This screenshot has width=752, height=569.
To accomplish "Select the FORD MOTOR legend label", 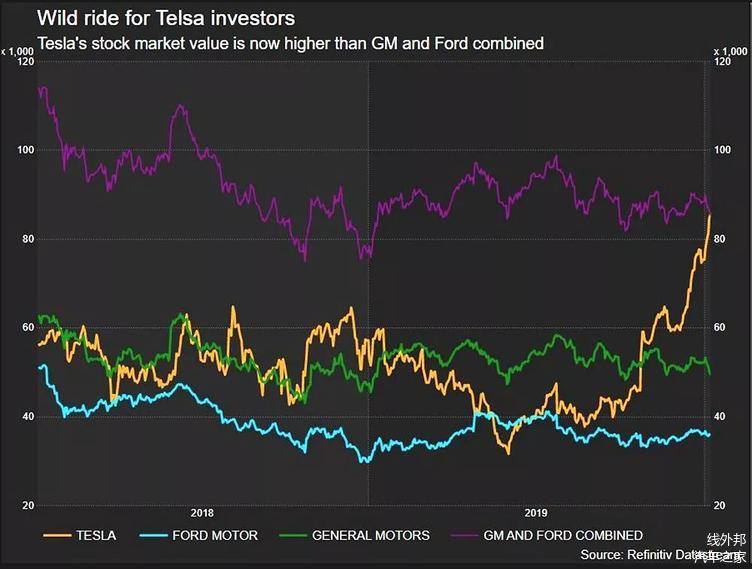I will 214,536.
